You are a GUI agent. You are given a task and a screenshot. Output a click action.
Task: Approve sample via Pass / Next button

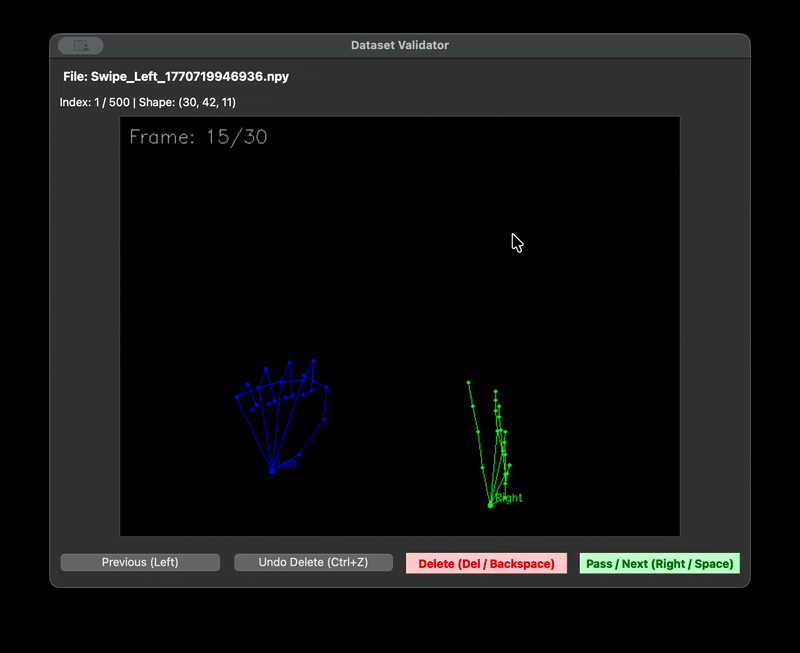coord(659,563)
